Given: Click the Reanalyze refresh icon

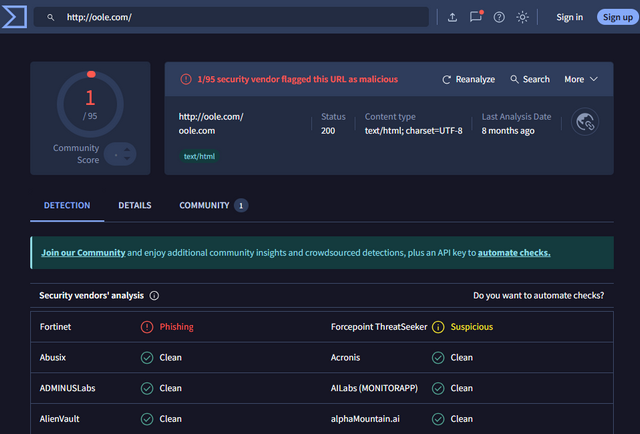Looking at the screenshot, I should click(x=447, y=80).
